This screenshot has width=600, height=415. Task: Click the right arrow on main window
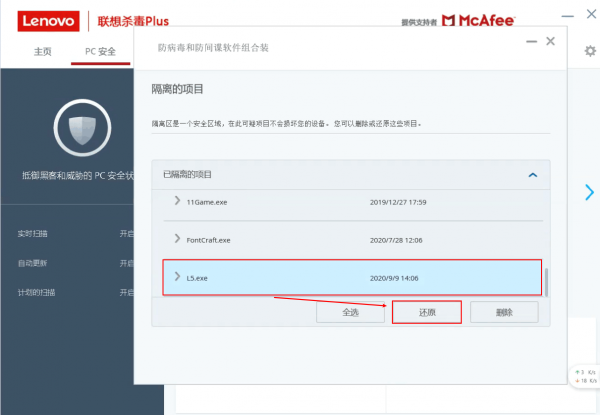click(x=589, y=192)
